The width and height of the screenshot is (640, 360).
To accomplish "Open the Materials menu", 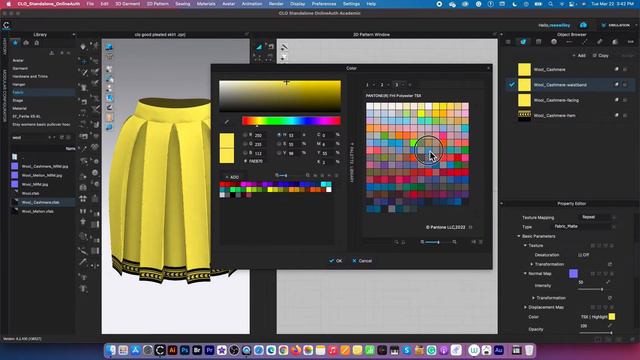I will (x=206, y=4).
